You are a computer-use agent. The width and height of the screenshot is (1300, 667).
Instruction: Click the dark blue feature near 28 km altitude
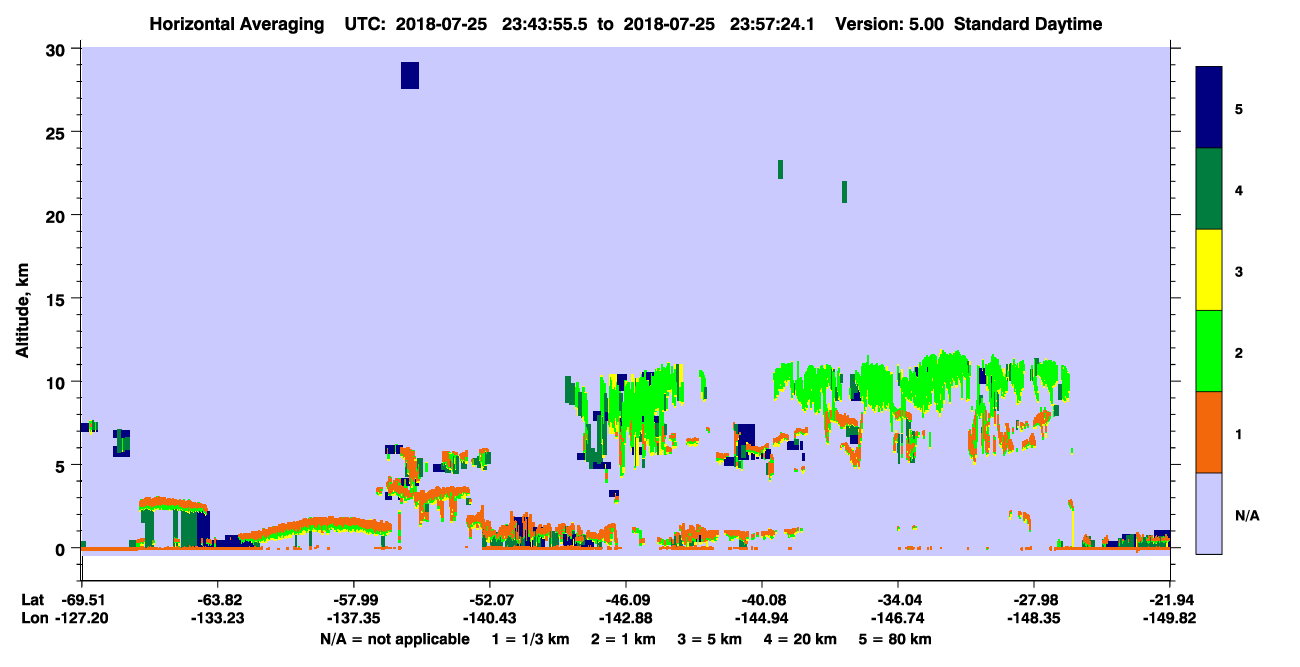tap(410, 75)
